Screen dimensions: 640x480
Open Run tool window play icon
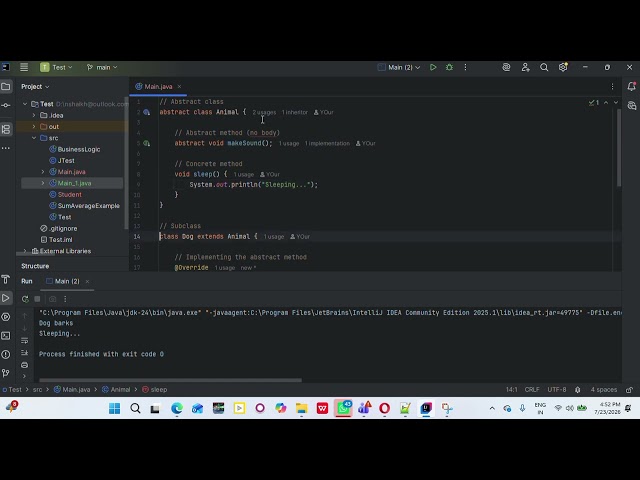coord(6,298)
